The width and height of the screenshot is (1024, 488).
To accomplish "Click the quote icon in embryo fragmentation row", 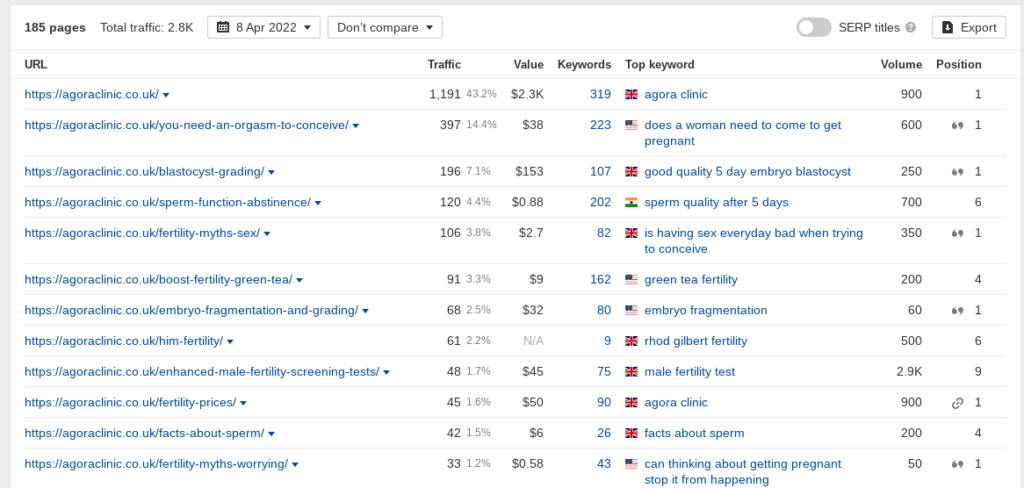I will click(x=957, y=310).
